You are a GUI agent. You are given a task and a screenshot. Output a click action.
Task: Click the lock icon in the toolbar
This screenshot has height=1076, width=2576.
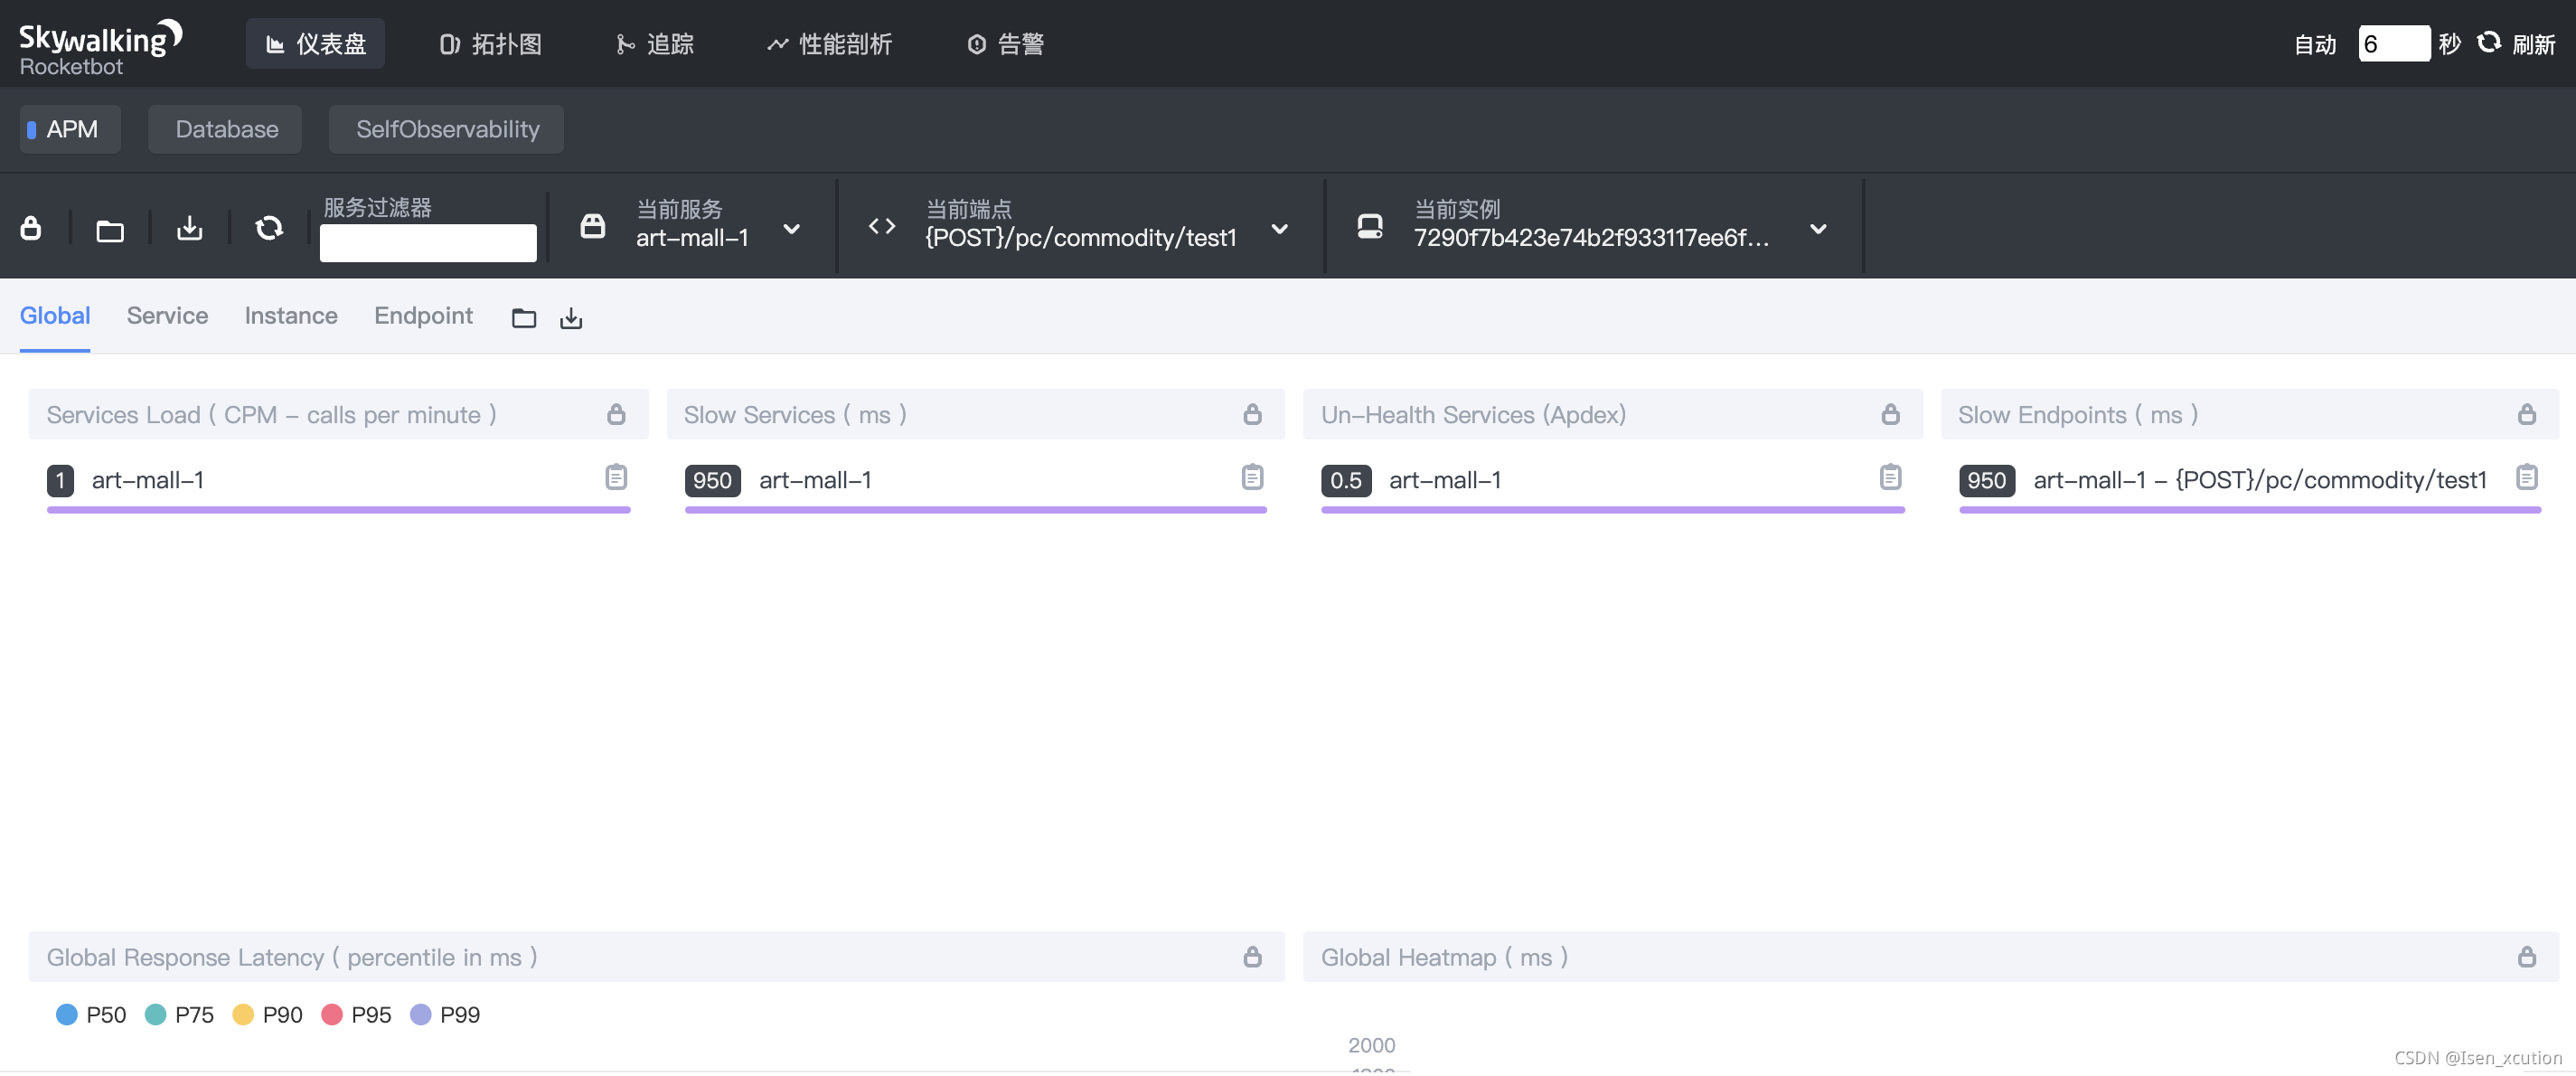(x=31, y=229)
